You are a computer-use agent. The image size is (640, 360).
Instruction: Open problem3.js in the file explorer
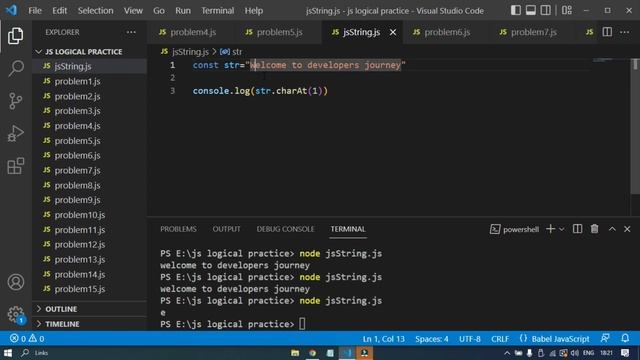coord(89,111)
